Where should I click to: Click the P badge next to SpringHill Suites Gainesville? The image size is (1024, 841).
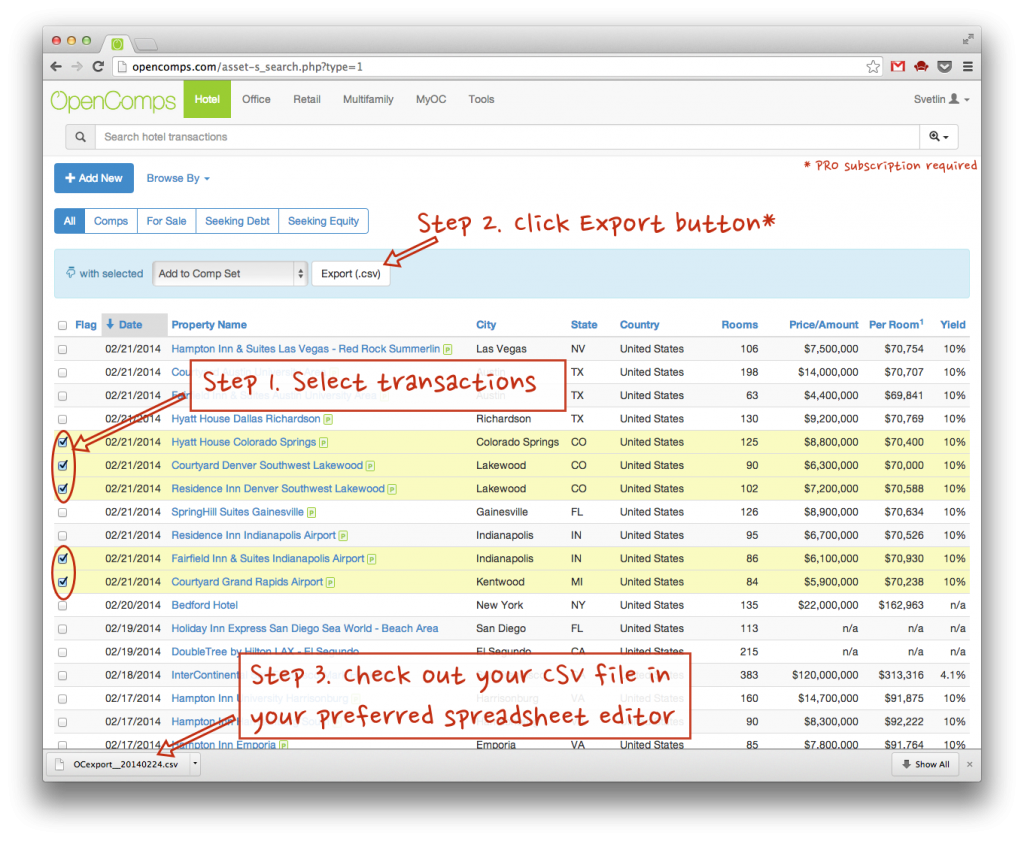(x=312, y=513)
